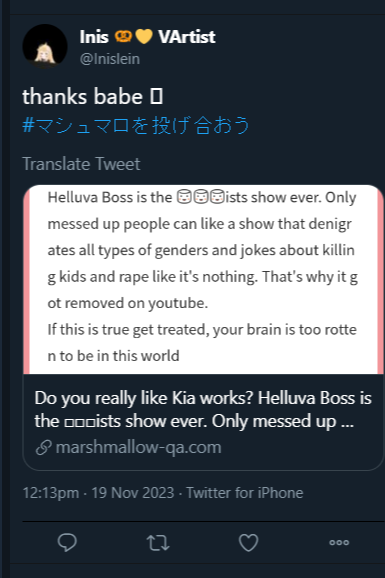
Task: Click the Japanese marshmallow hashtag
Action: point(136,125)
